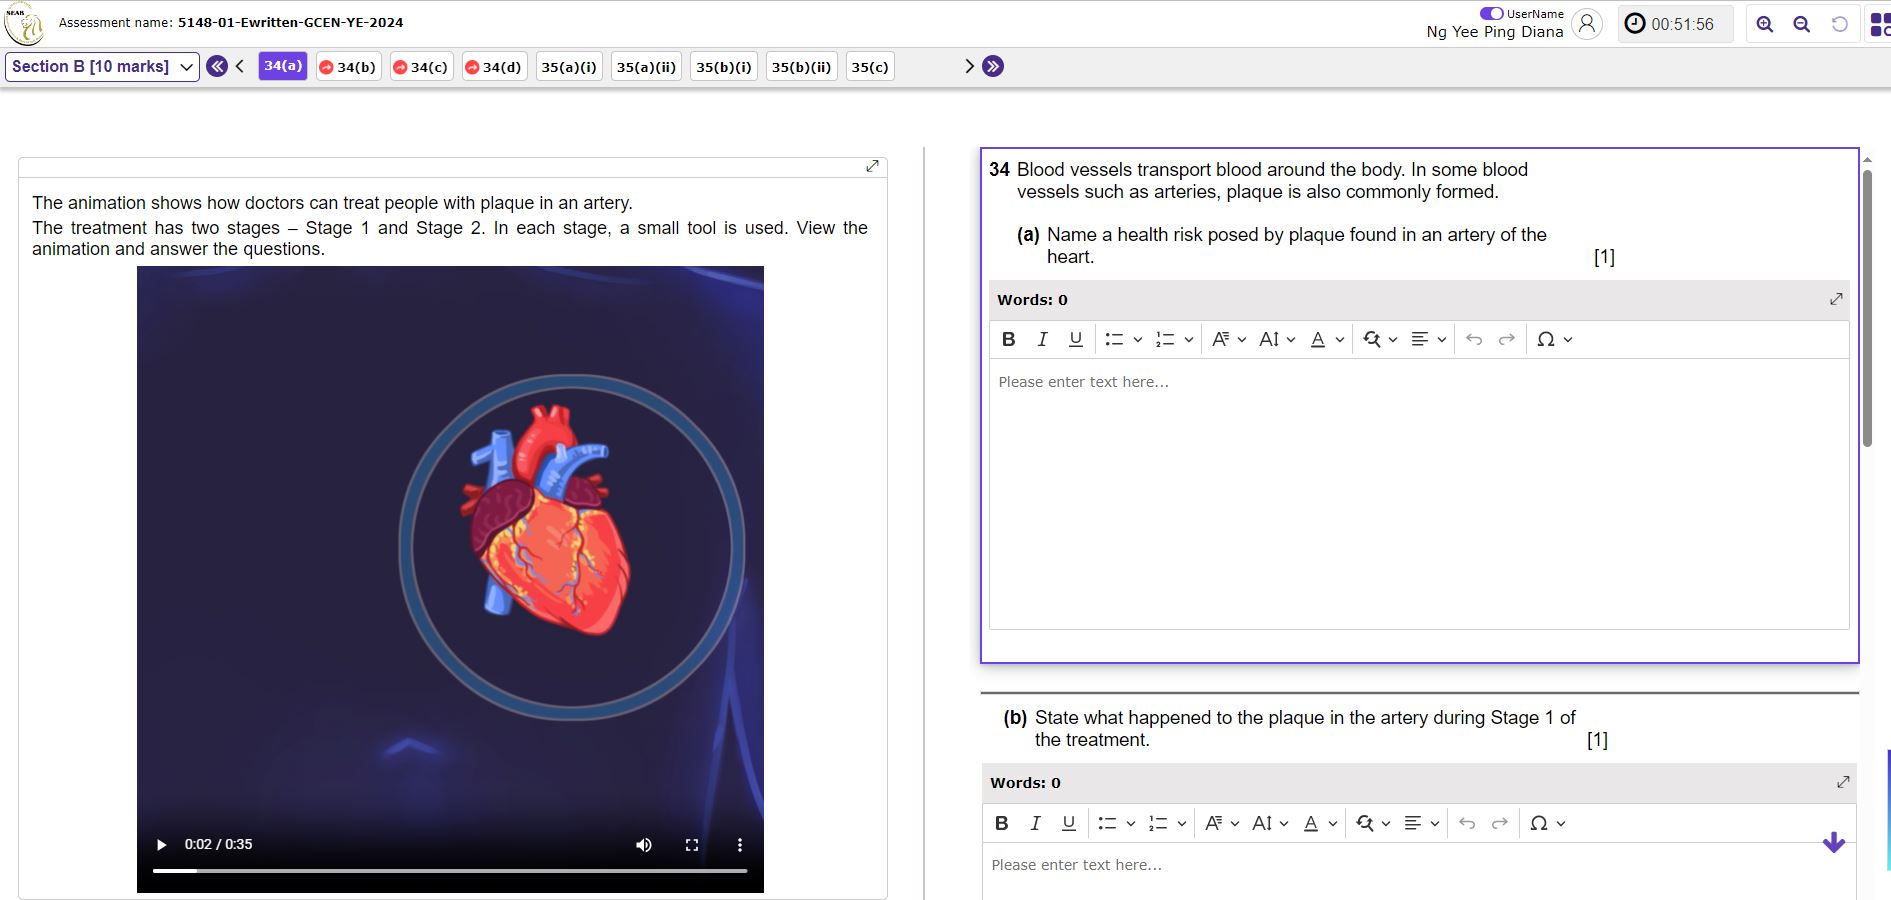This screenshot has height=900, width=1891.
Task: Open video more options three-dot menu
Action: point(740,845)
